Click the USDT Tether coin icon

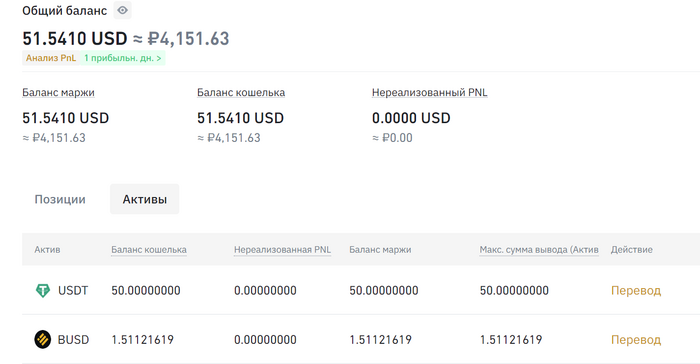[43, 291]
